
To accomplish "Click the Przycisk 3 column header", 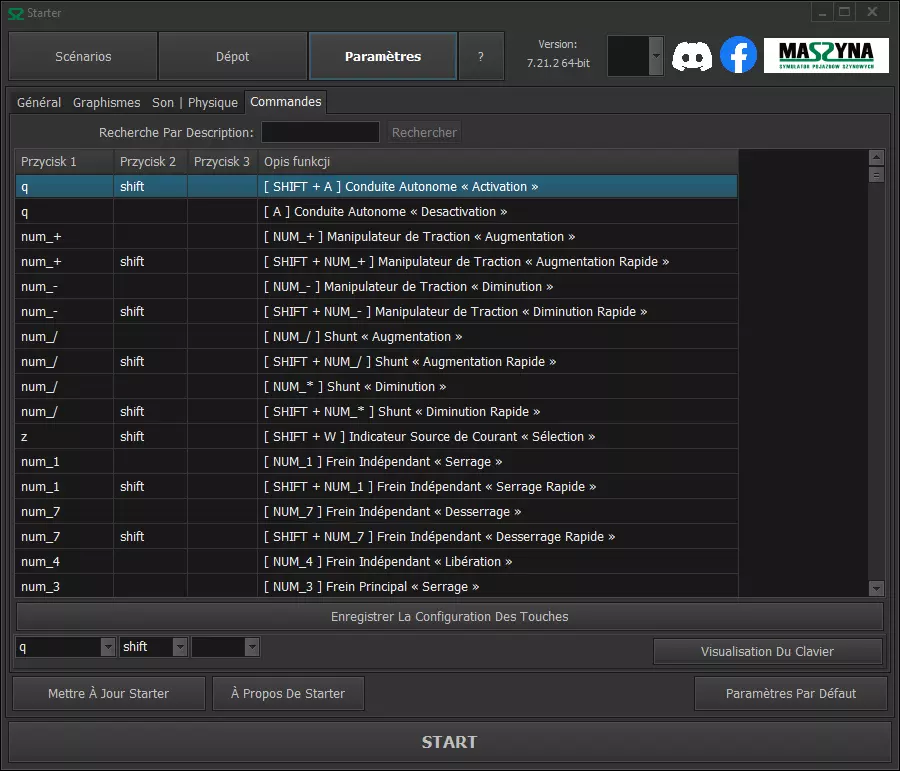I will pyautogui.click(x=222, y=162).
